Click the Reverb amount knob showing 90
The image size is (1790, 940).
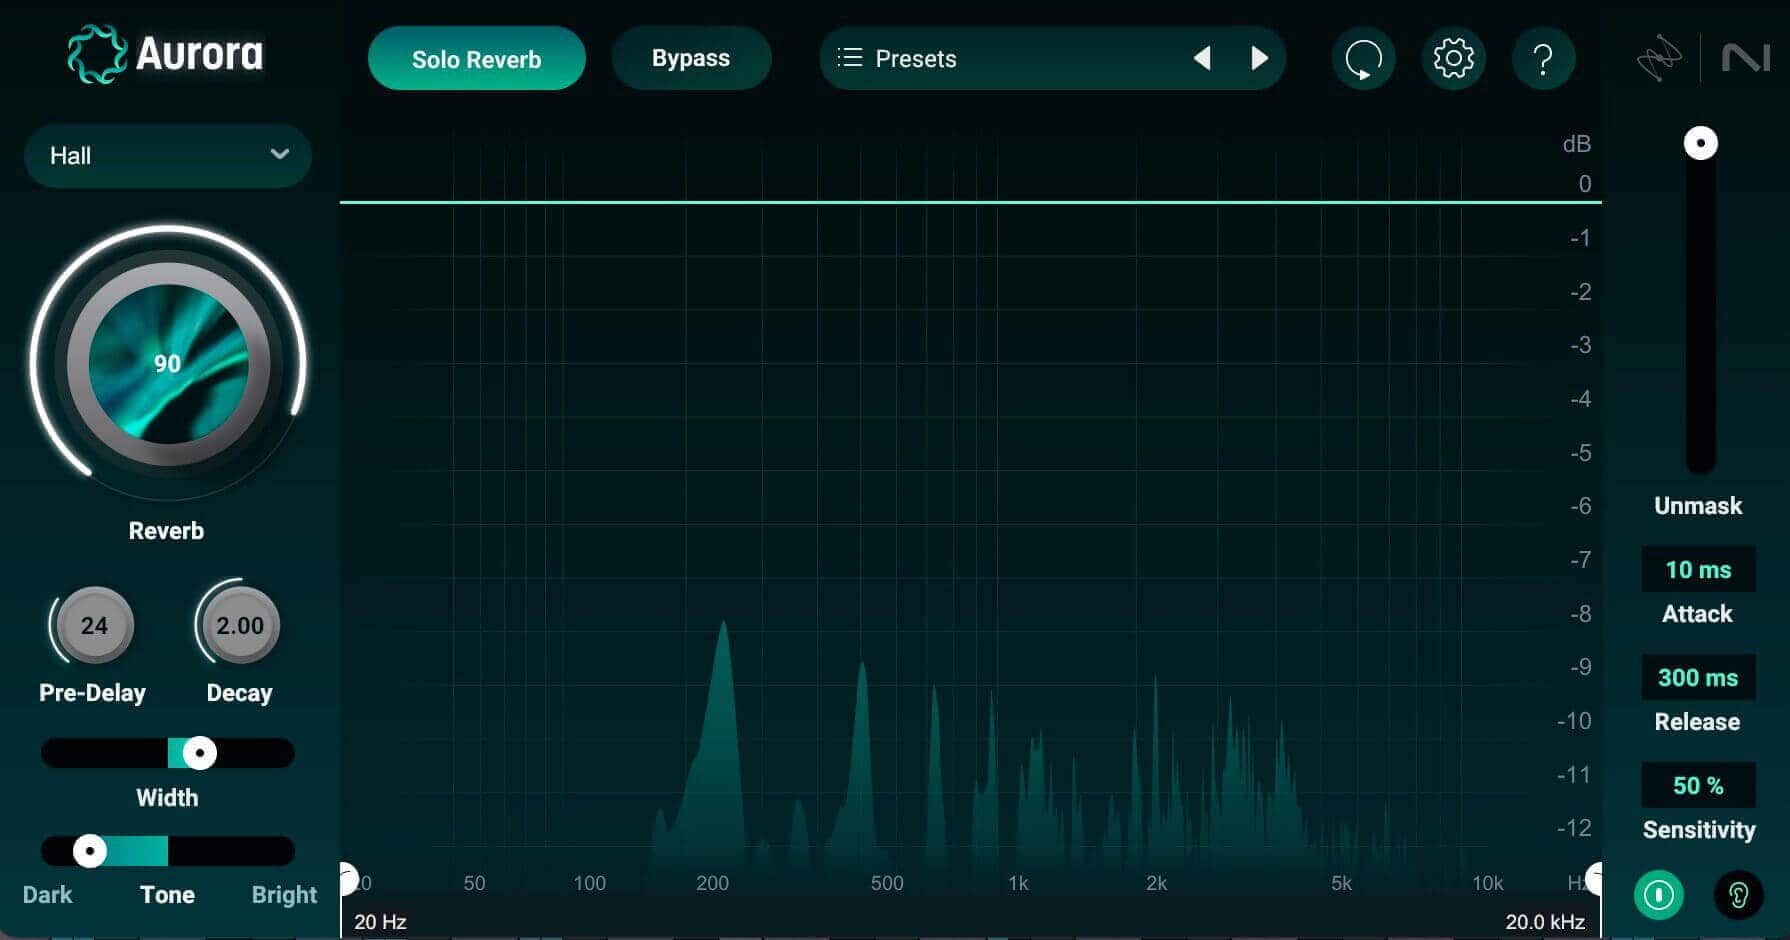168,364
